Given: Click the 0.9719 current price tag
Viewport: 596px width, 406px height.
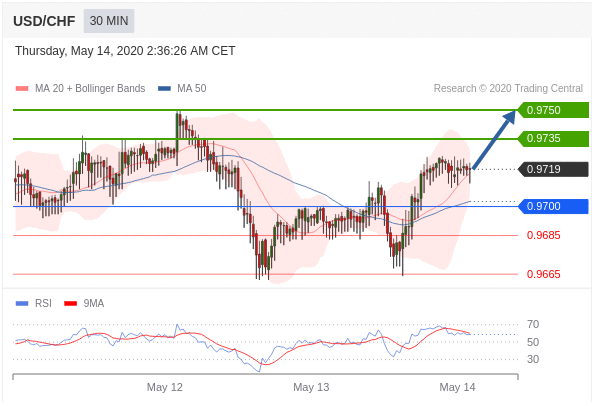Looking at the screenshot, I should point(553,169).
